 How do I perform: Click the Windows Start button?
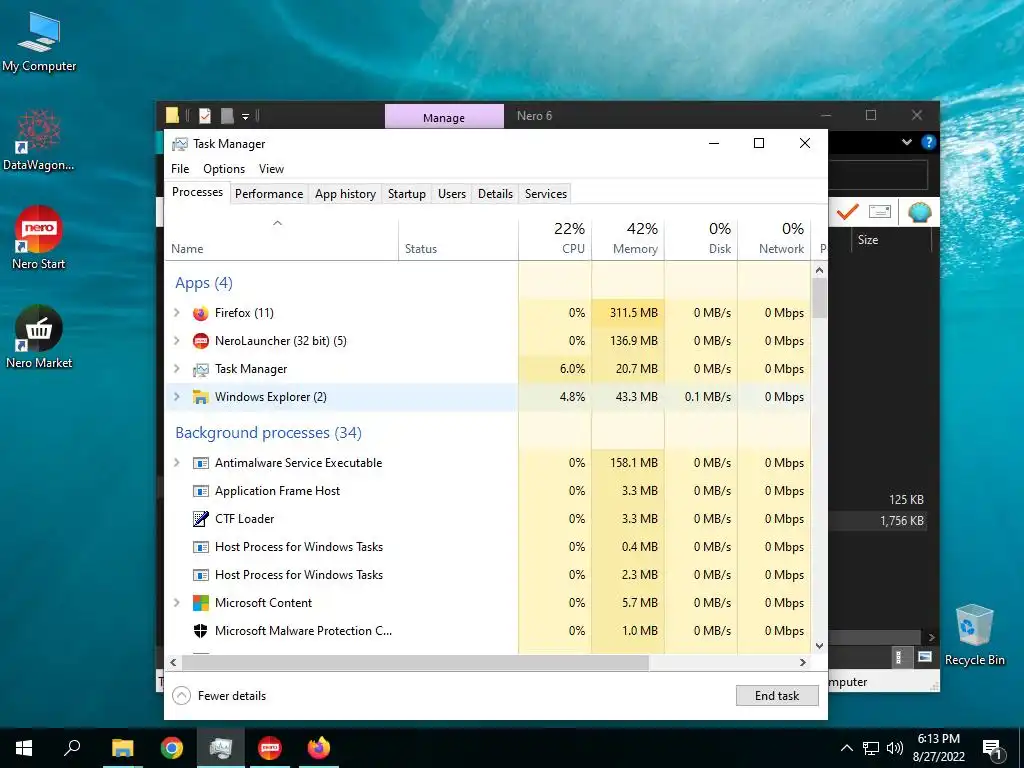[x=24, y=748]
